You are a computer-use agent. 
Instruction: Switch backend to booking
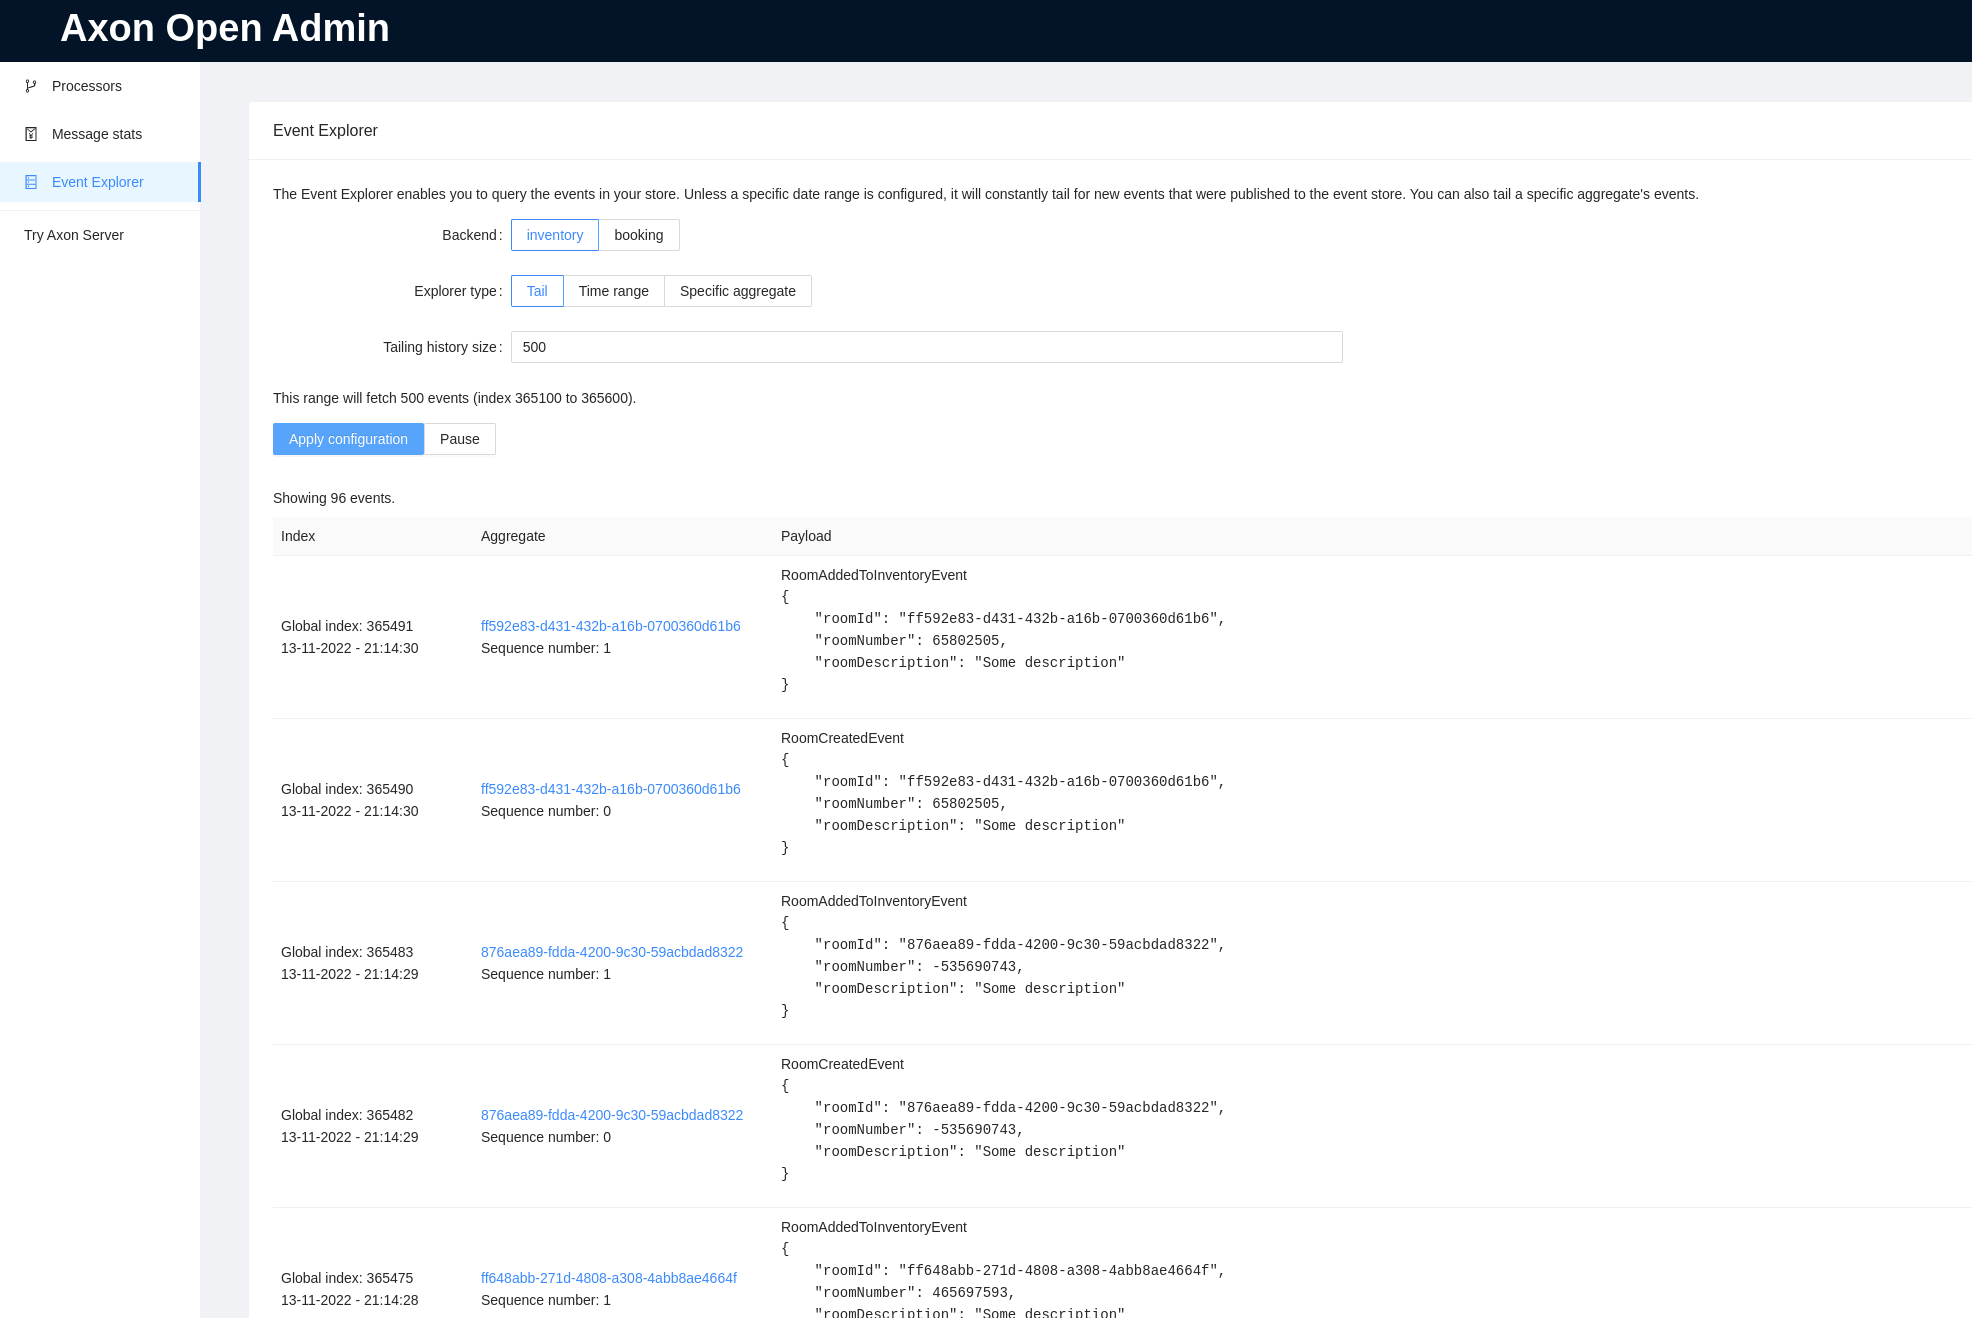(x=638, y=235)
